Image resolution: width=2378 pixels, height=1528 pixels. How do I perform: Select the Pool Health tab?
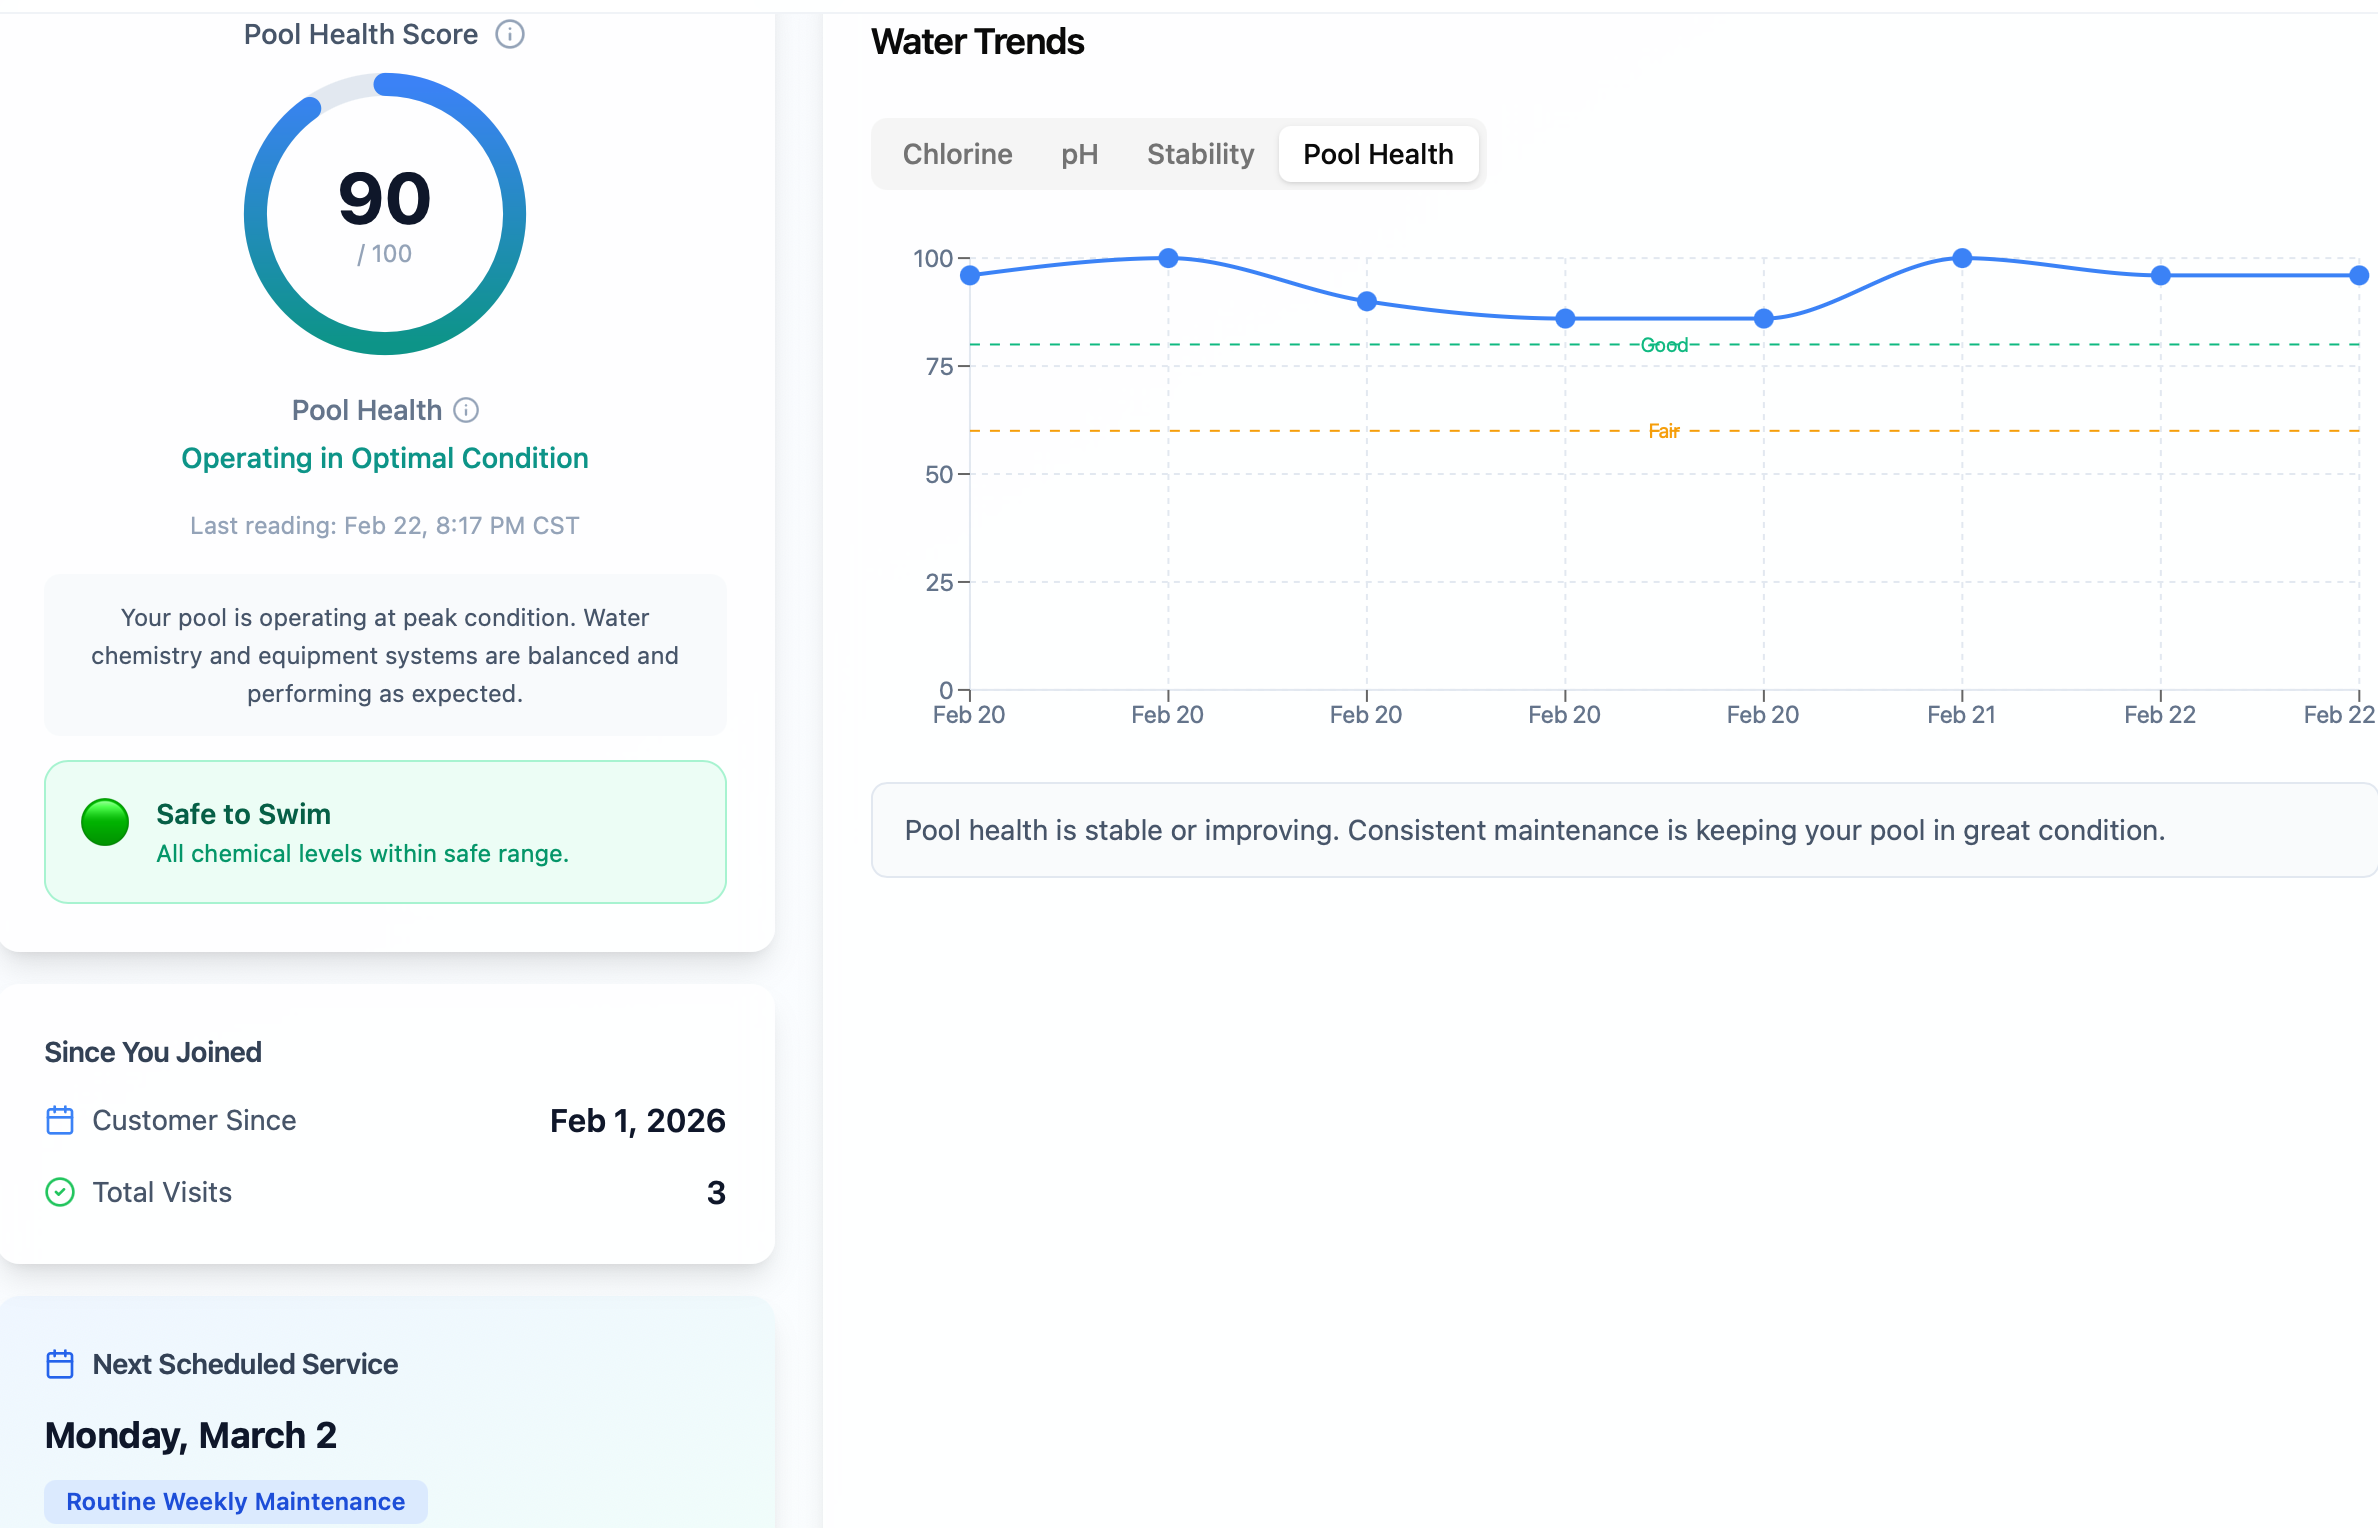[1378, 154]
